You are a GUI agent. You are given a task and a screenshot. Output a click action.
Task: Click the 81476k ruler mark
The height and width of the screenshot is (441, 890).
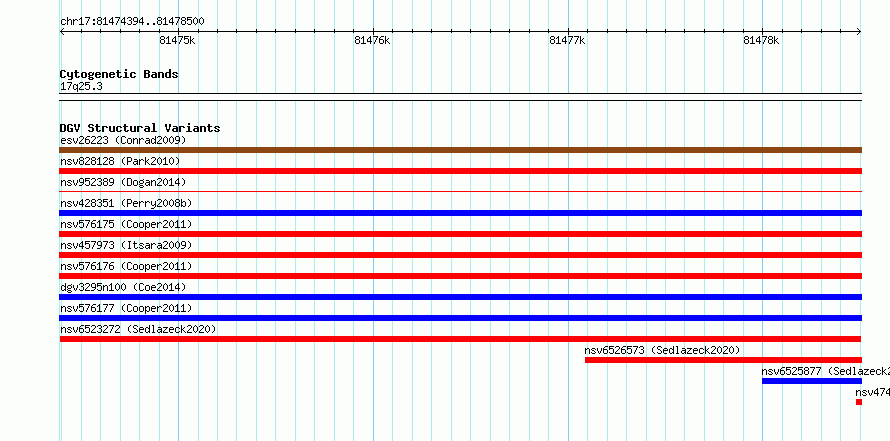pyautogui.click(x=372, y=40)
